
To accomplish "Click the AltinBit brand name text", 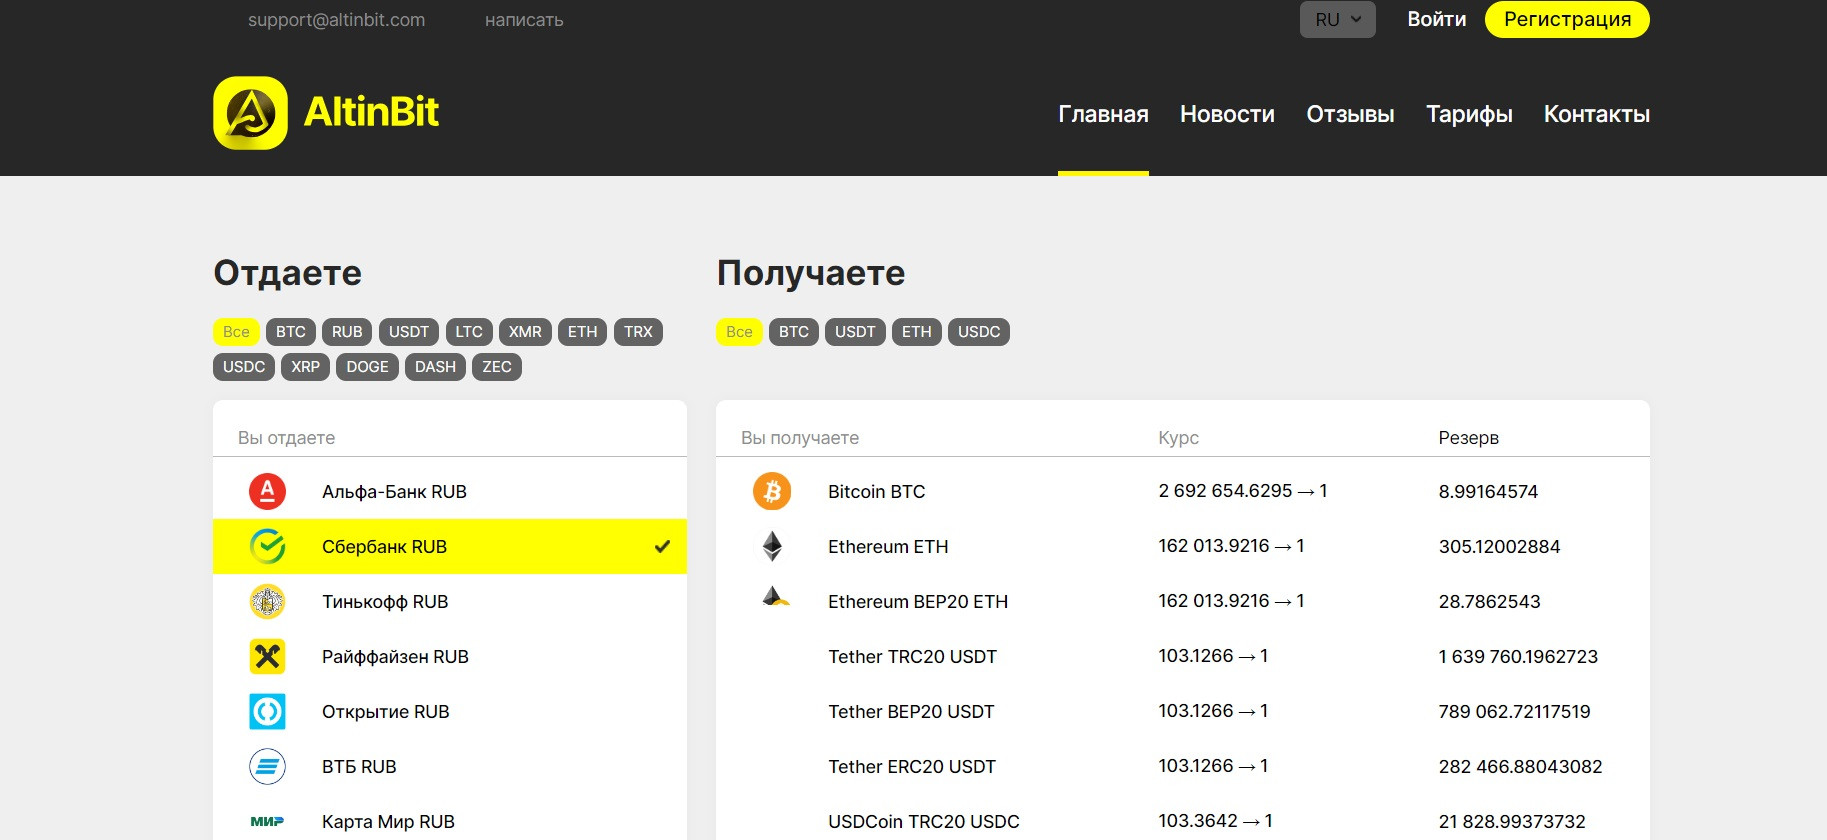I will click(x=371, y=112).
